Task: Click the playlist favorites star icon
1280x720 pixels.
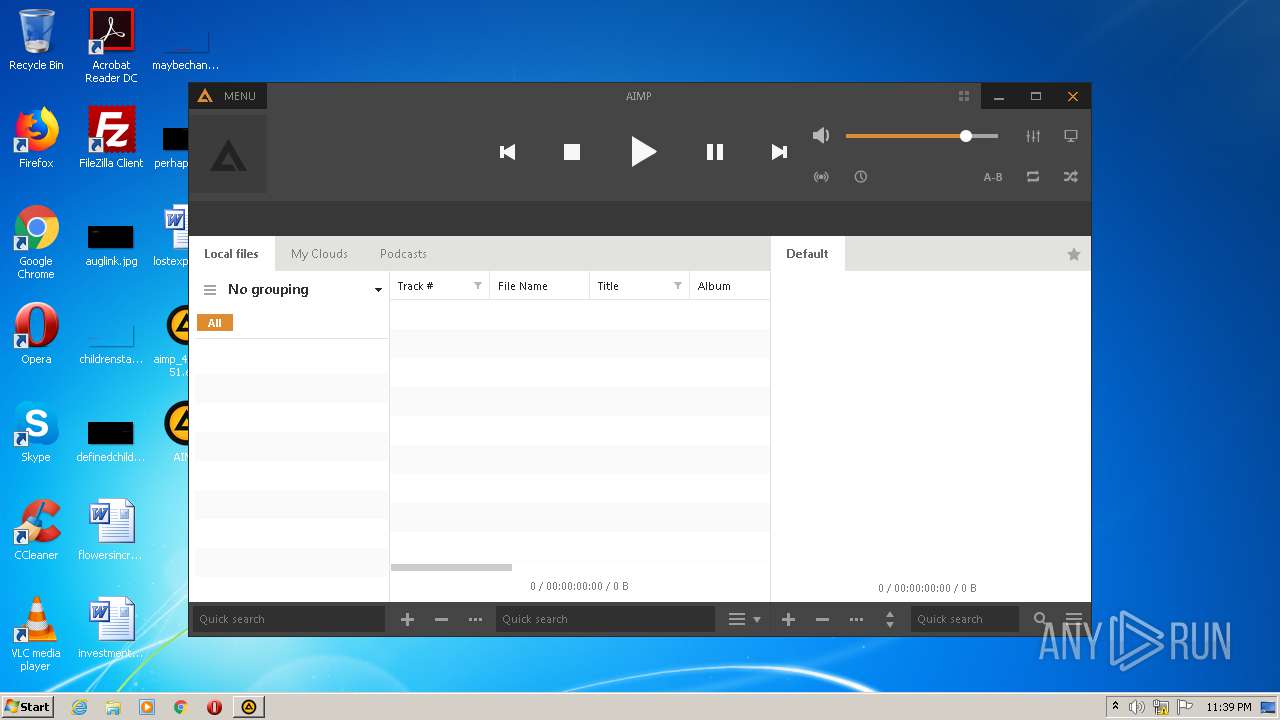Action: 1074,254
